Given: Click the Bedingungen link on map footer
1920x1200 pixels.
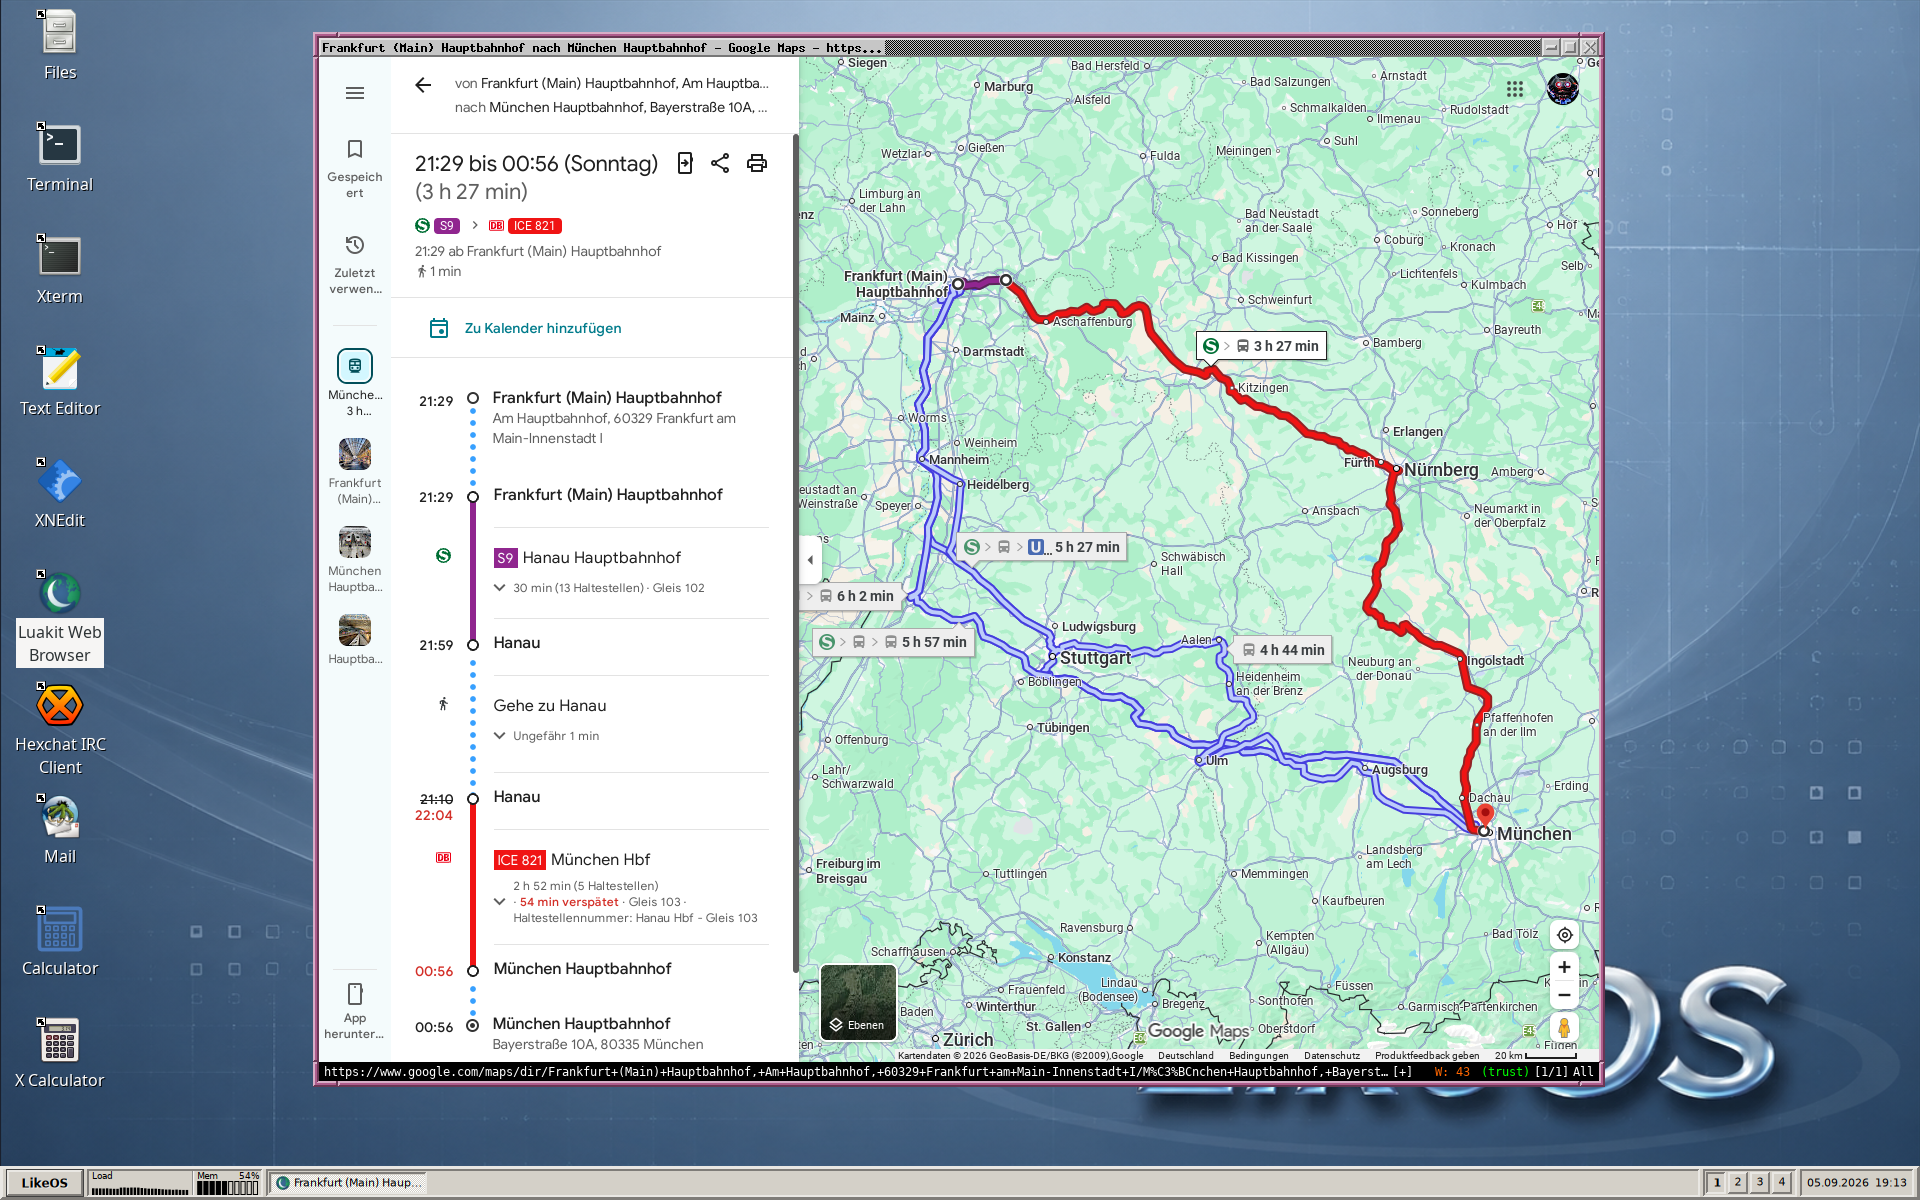Looking at the screenshot, I should 1258,1056.
